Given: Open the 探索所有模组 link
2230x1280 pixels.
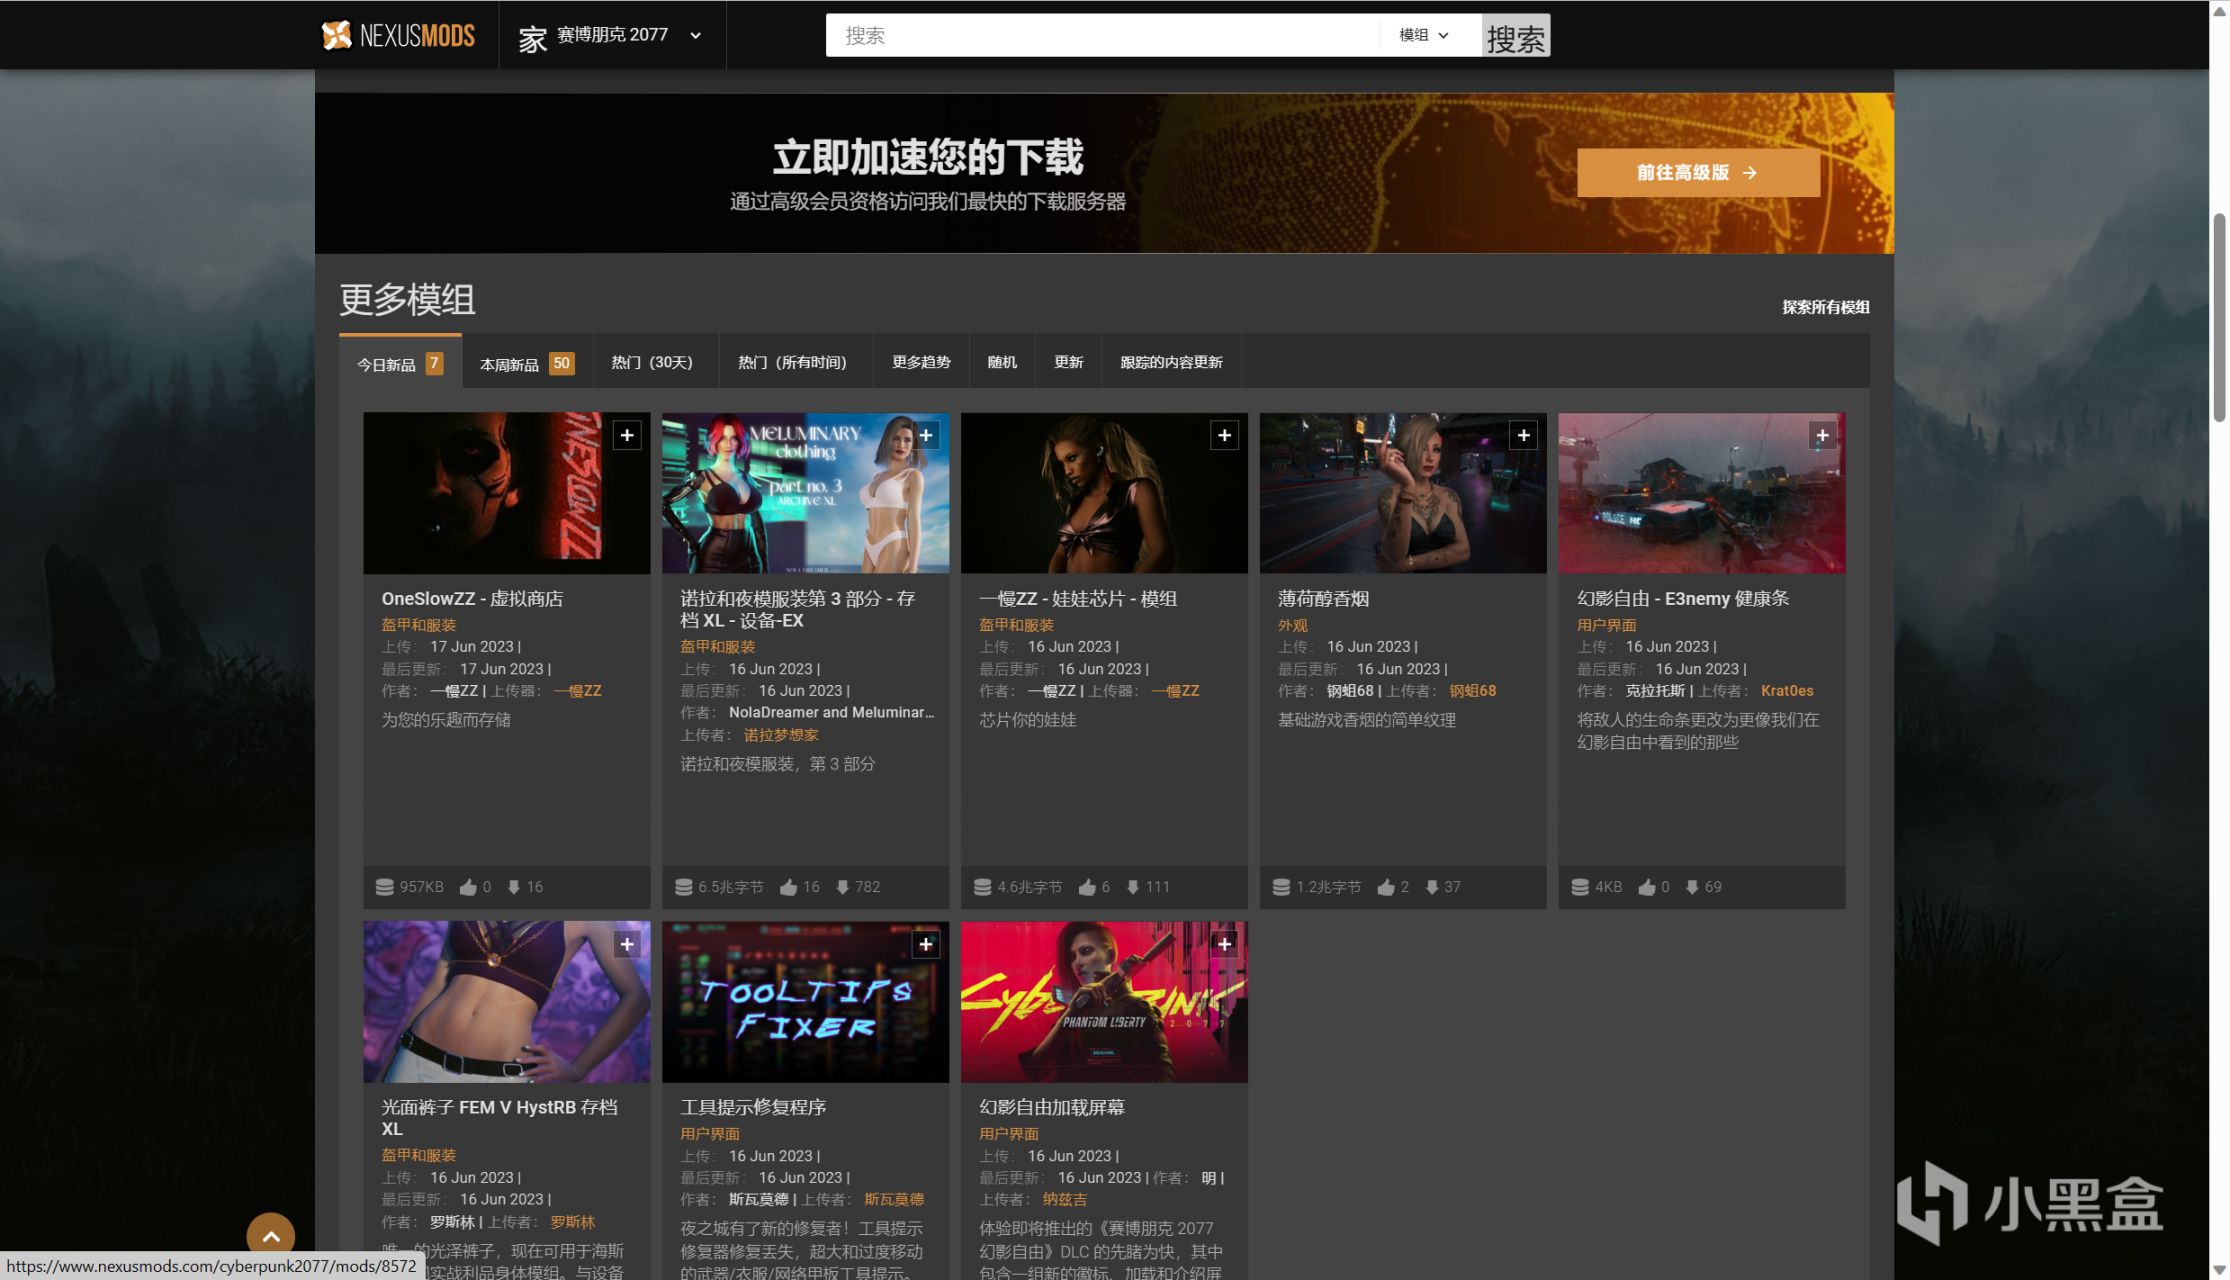Looking at the screenshot, I should point(1825,307).
